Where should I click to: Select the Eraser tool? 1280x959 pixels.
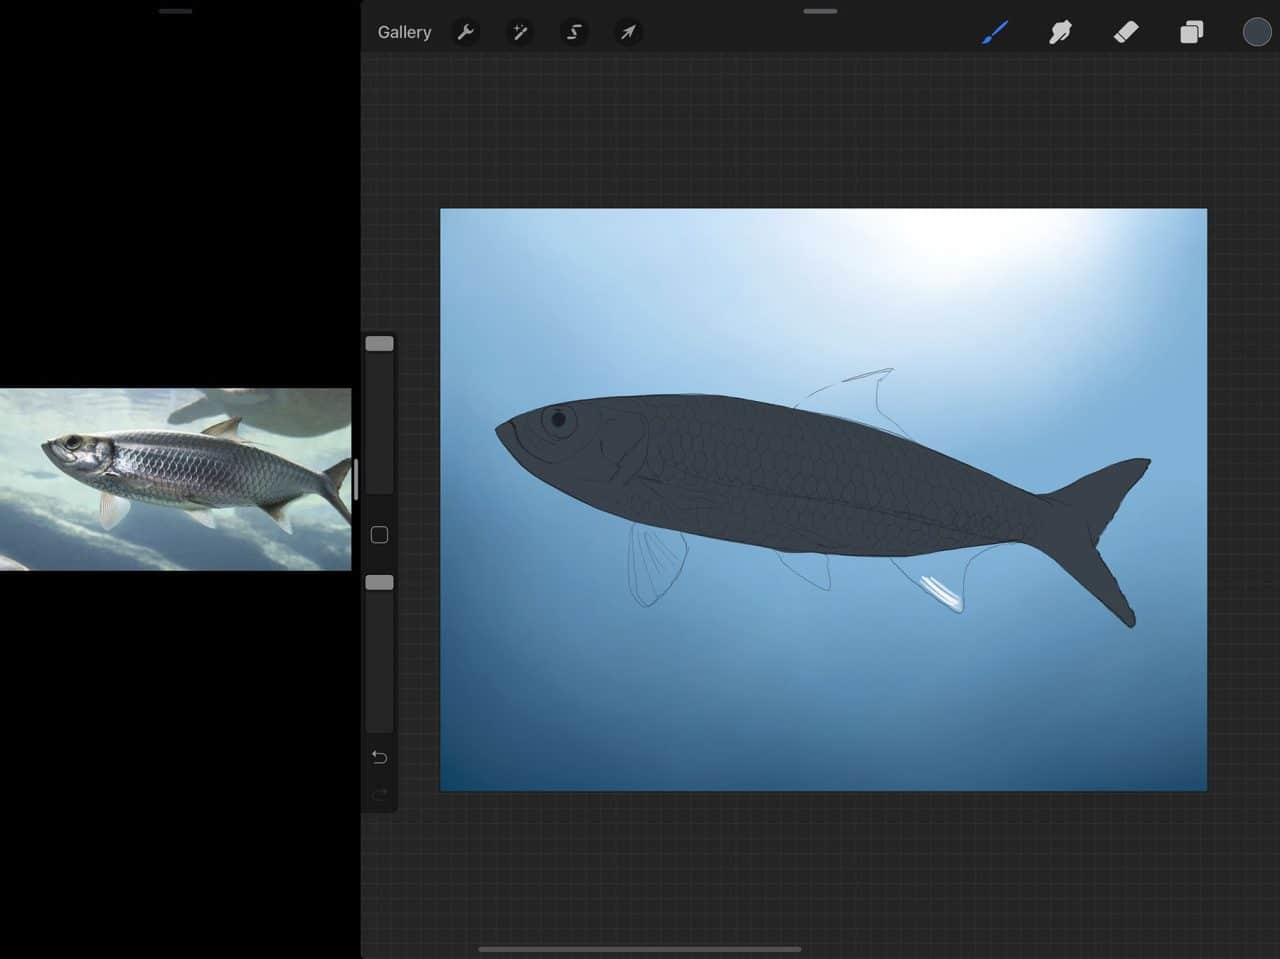(1125, 31)
